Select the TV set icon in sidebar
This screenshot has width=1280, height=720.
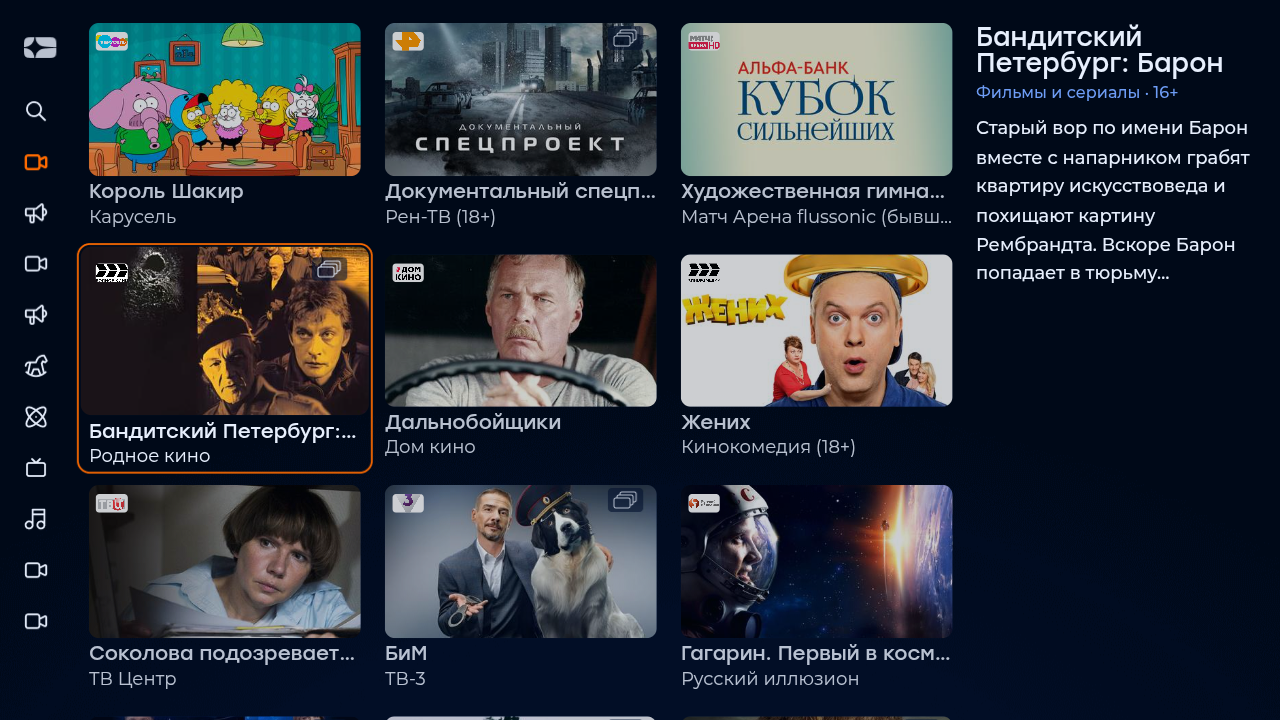tap(36, 468)
